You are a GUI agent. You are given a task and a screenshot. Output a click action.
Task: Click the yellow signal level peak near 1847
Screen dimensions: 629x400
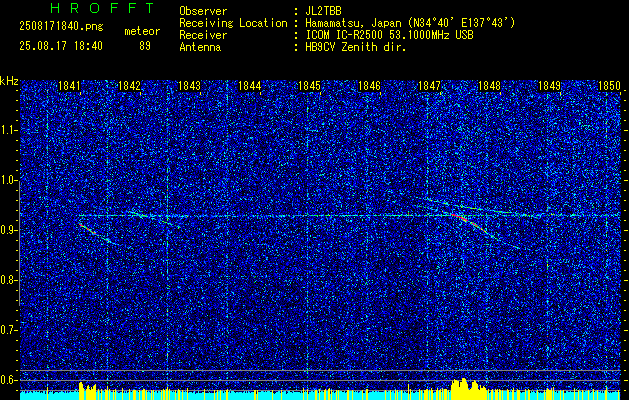click(467, 387)
